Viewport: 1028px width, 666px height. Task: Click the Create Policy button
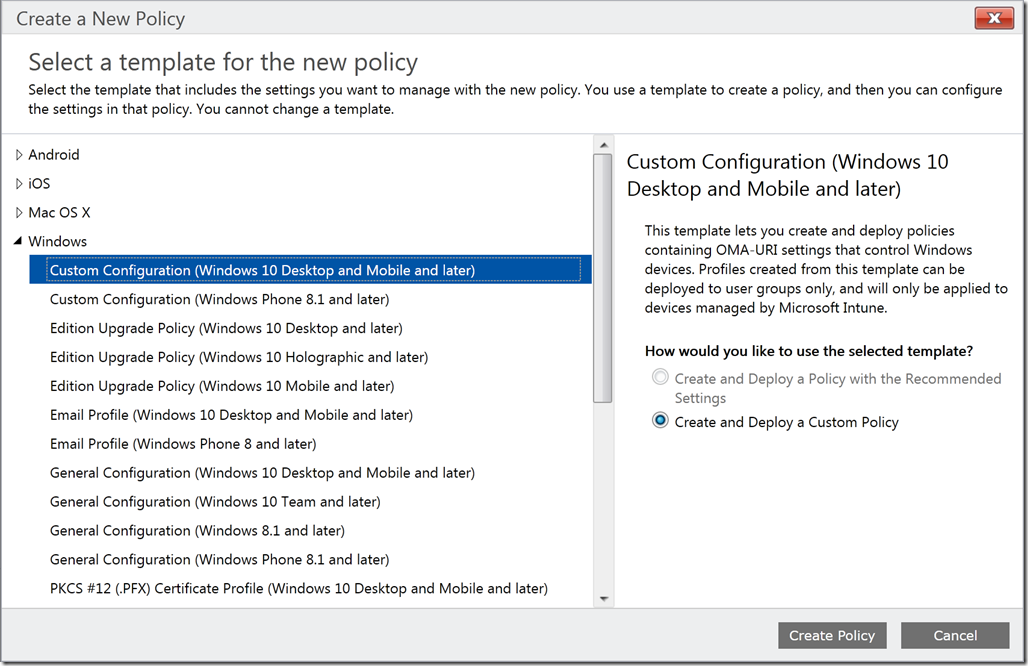[832, 635]
